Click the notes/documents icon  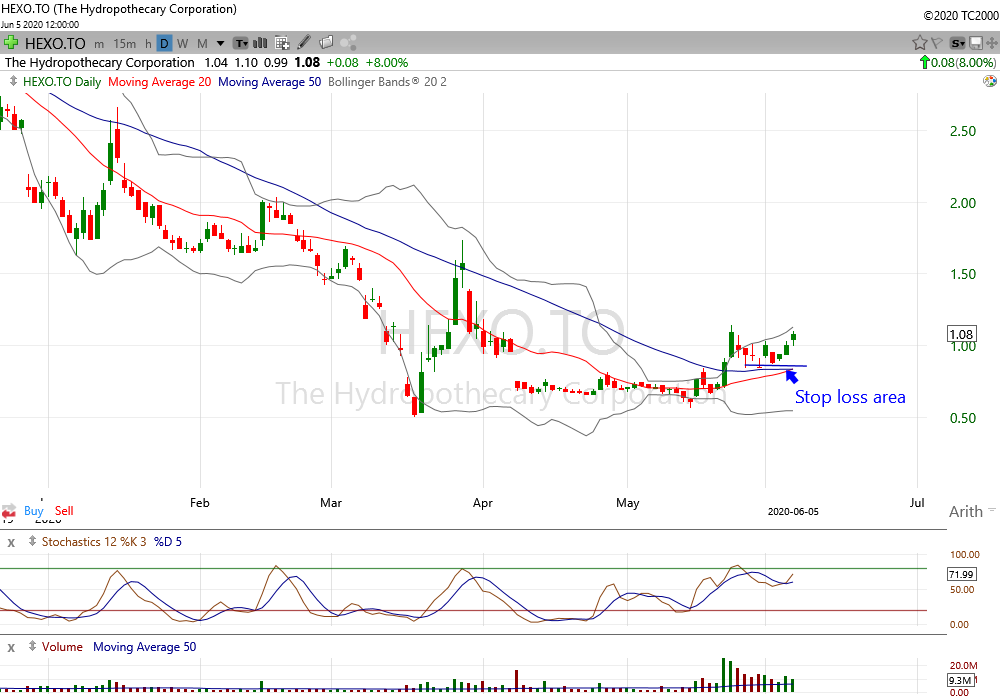coord(326,43)
